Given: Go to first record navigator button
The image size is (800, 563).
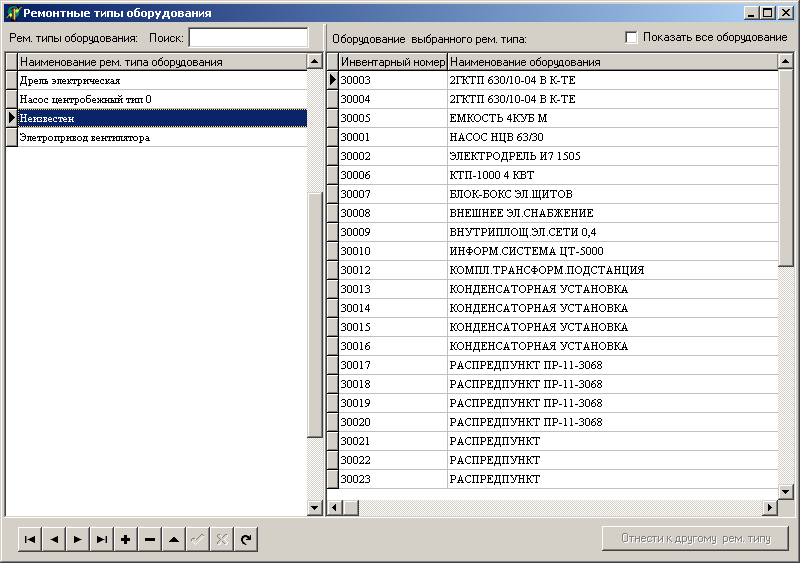Looking at the screenshot, I should [x=30, y=539].
